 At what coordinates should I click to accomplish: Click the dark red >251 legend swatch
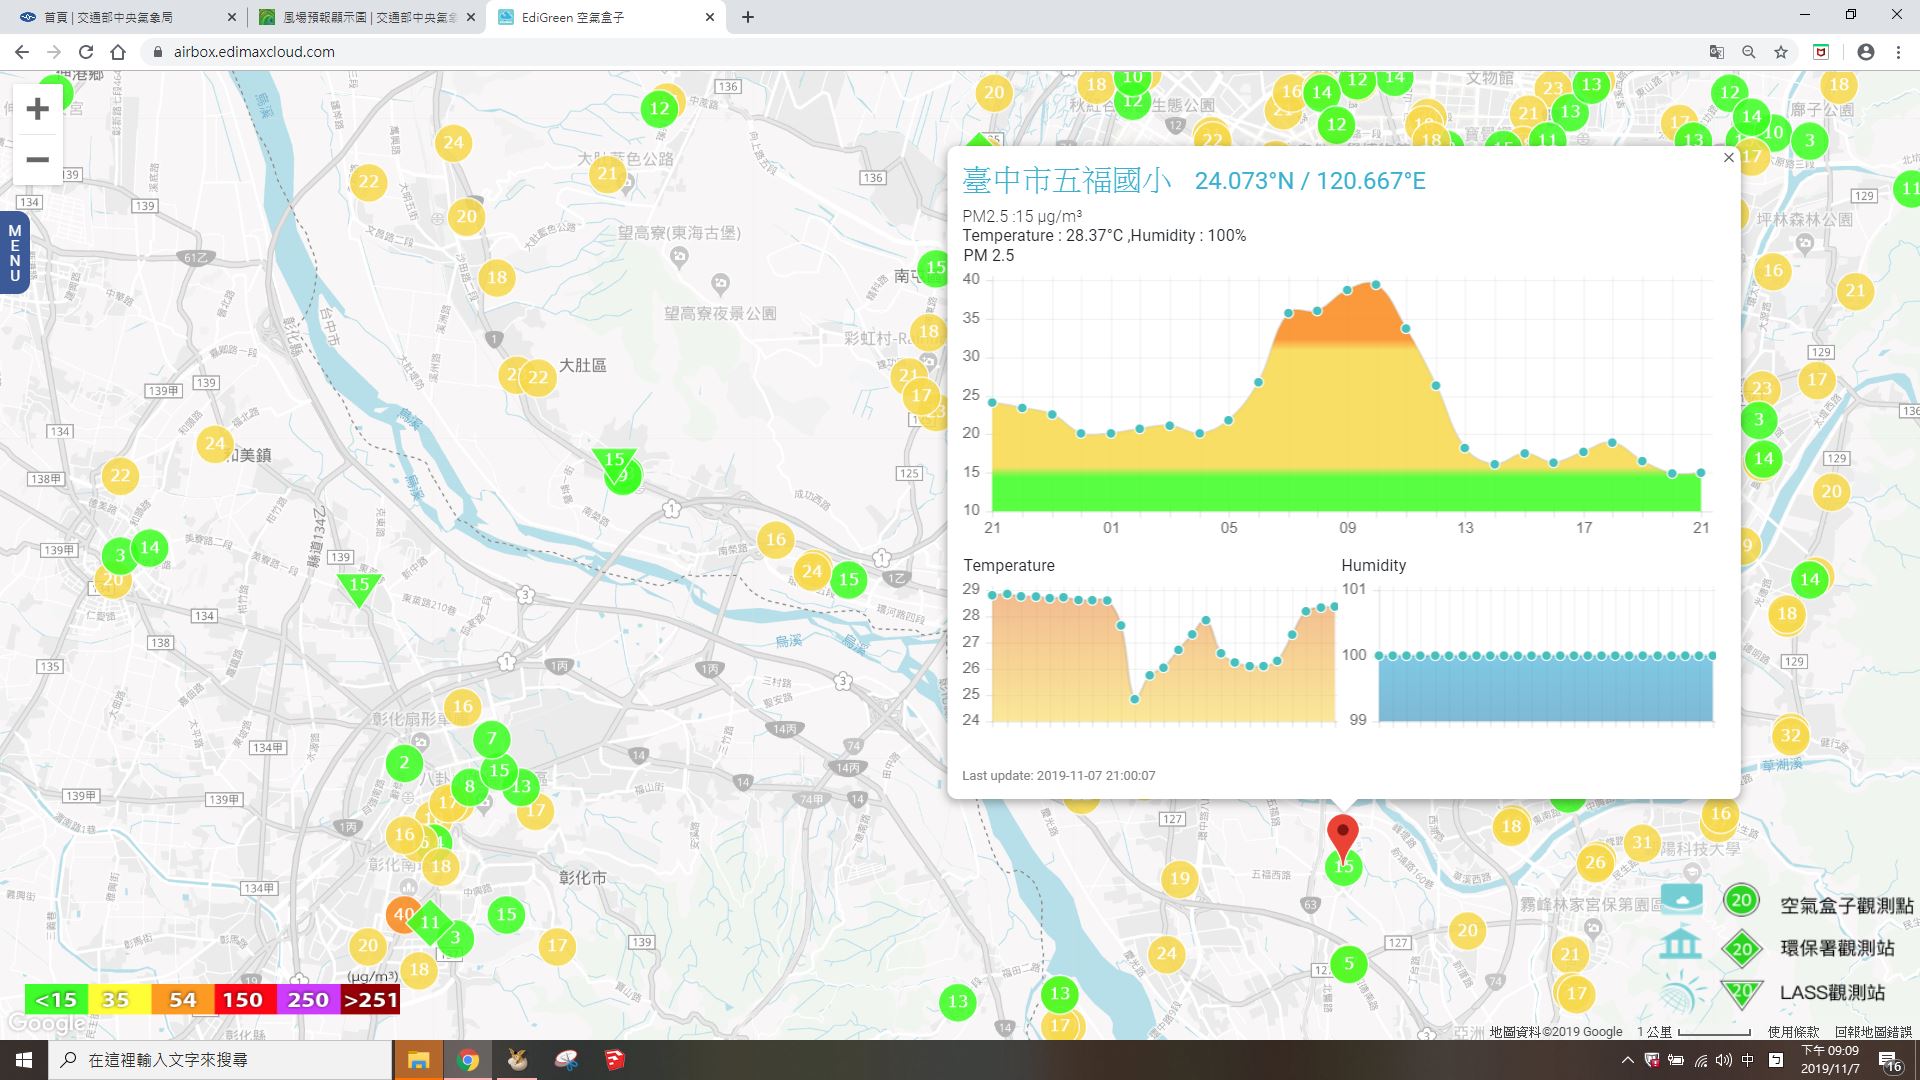pyautogui.click(x=370, y=999)
